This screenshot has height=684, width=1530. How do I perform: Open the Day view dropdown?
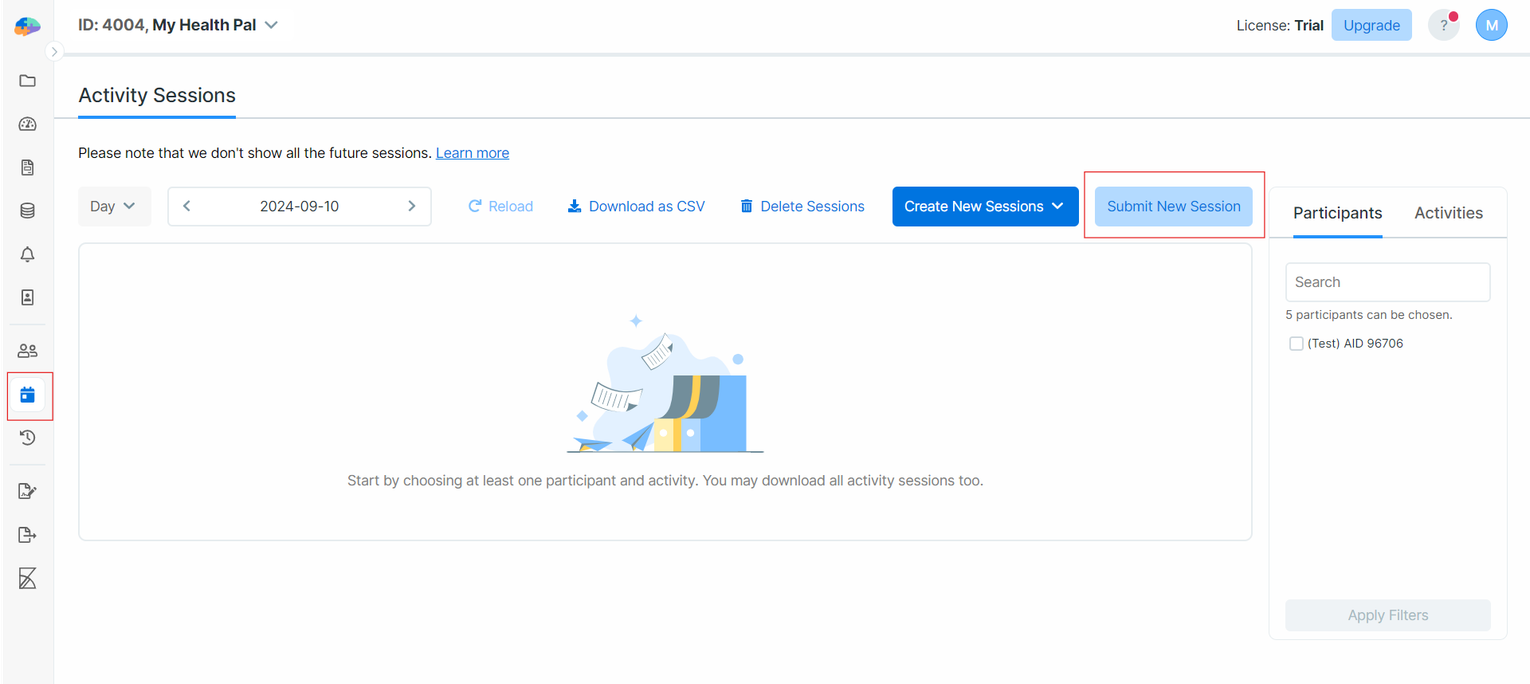pyautogui.click(x=114, y=206)
